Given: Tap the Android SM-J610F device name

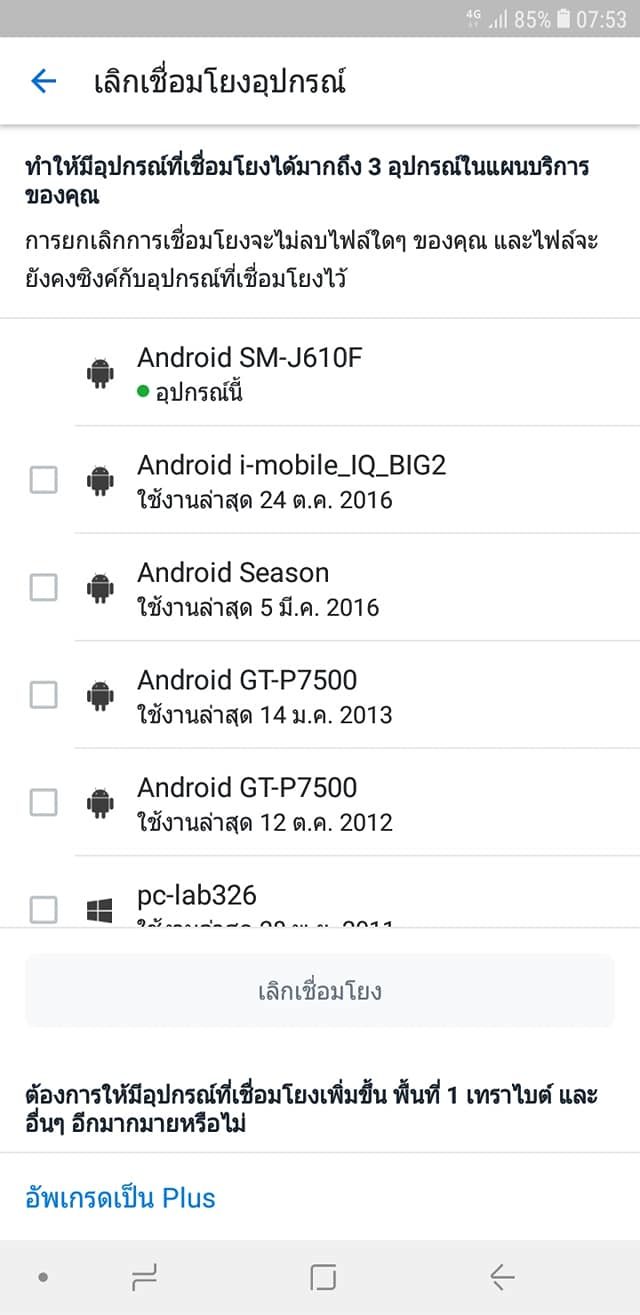Looking at the screenshot, I should click(249, 358).
